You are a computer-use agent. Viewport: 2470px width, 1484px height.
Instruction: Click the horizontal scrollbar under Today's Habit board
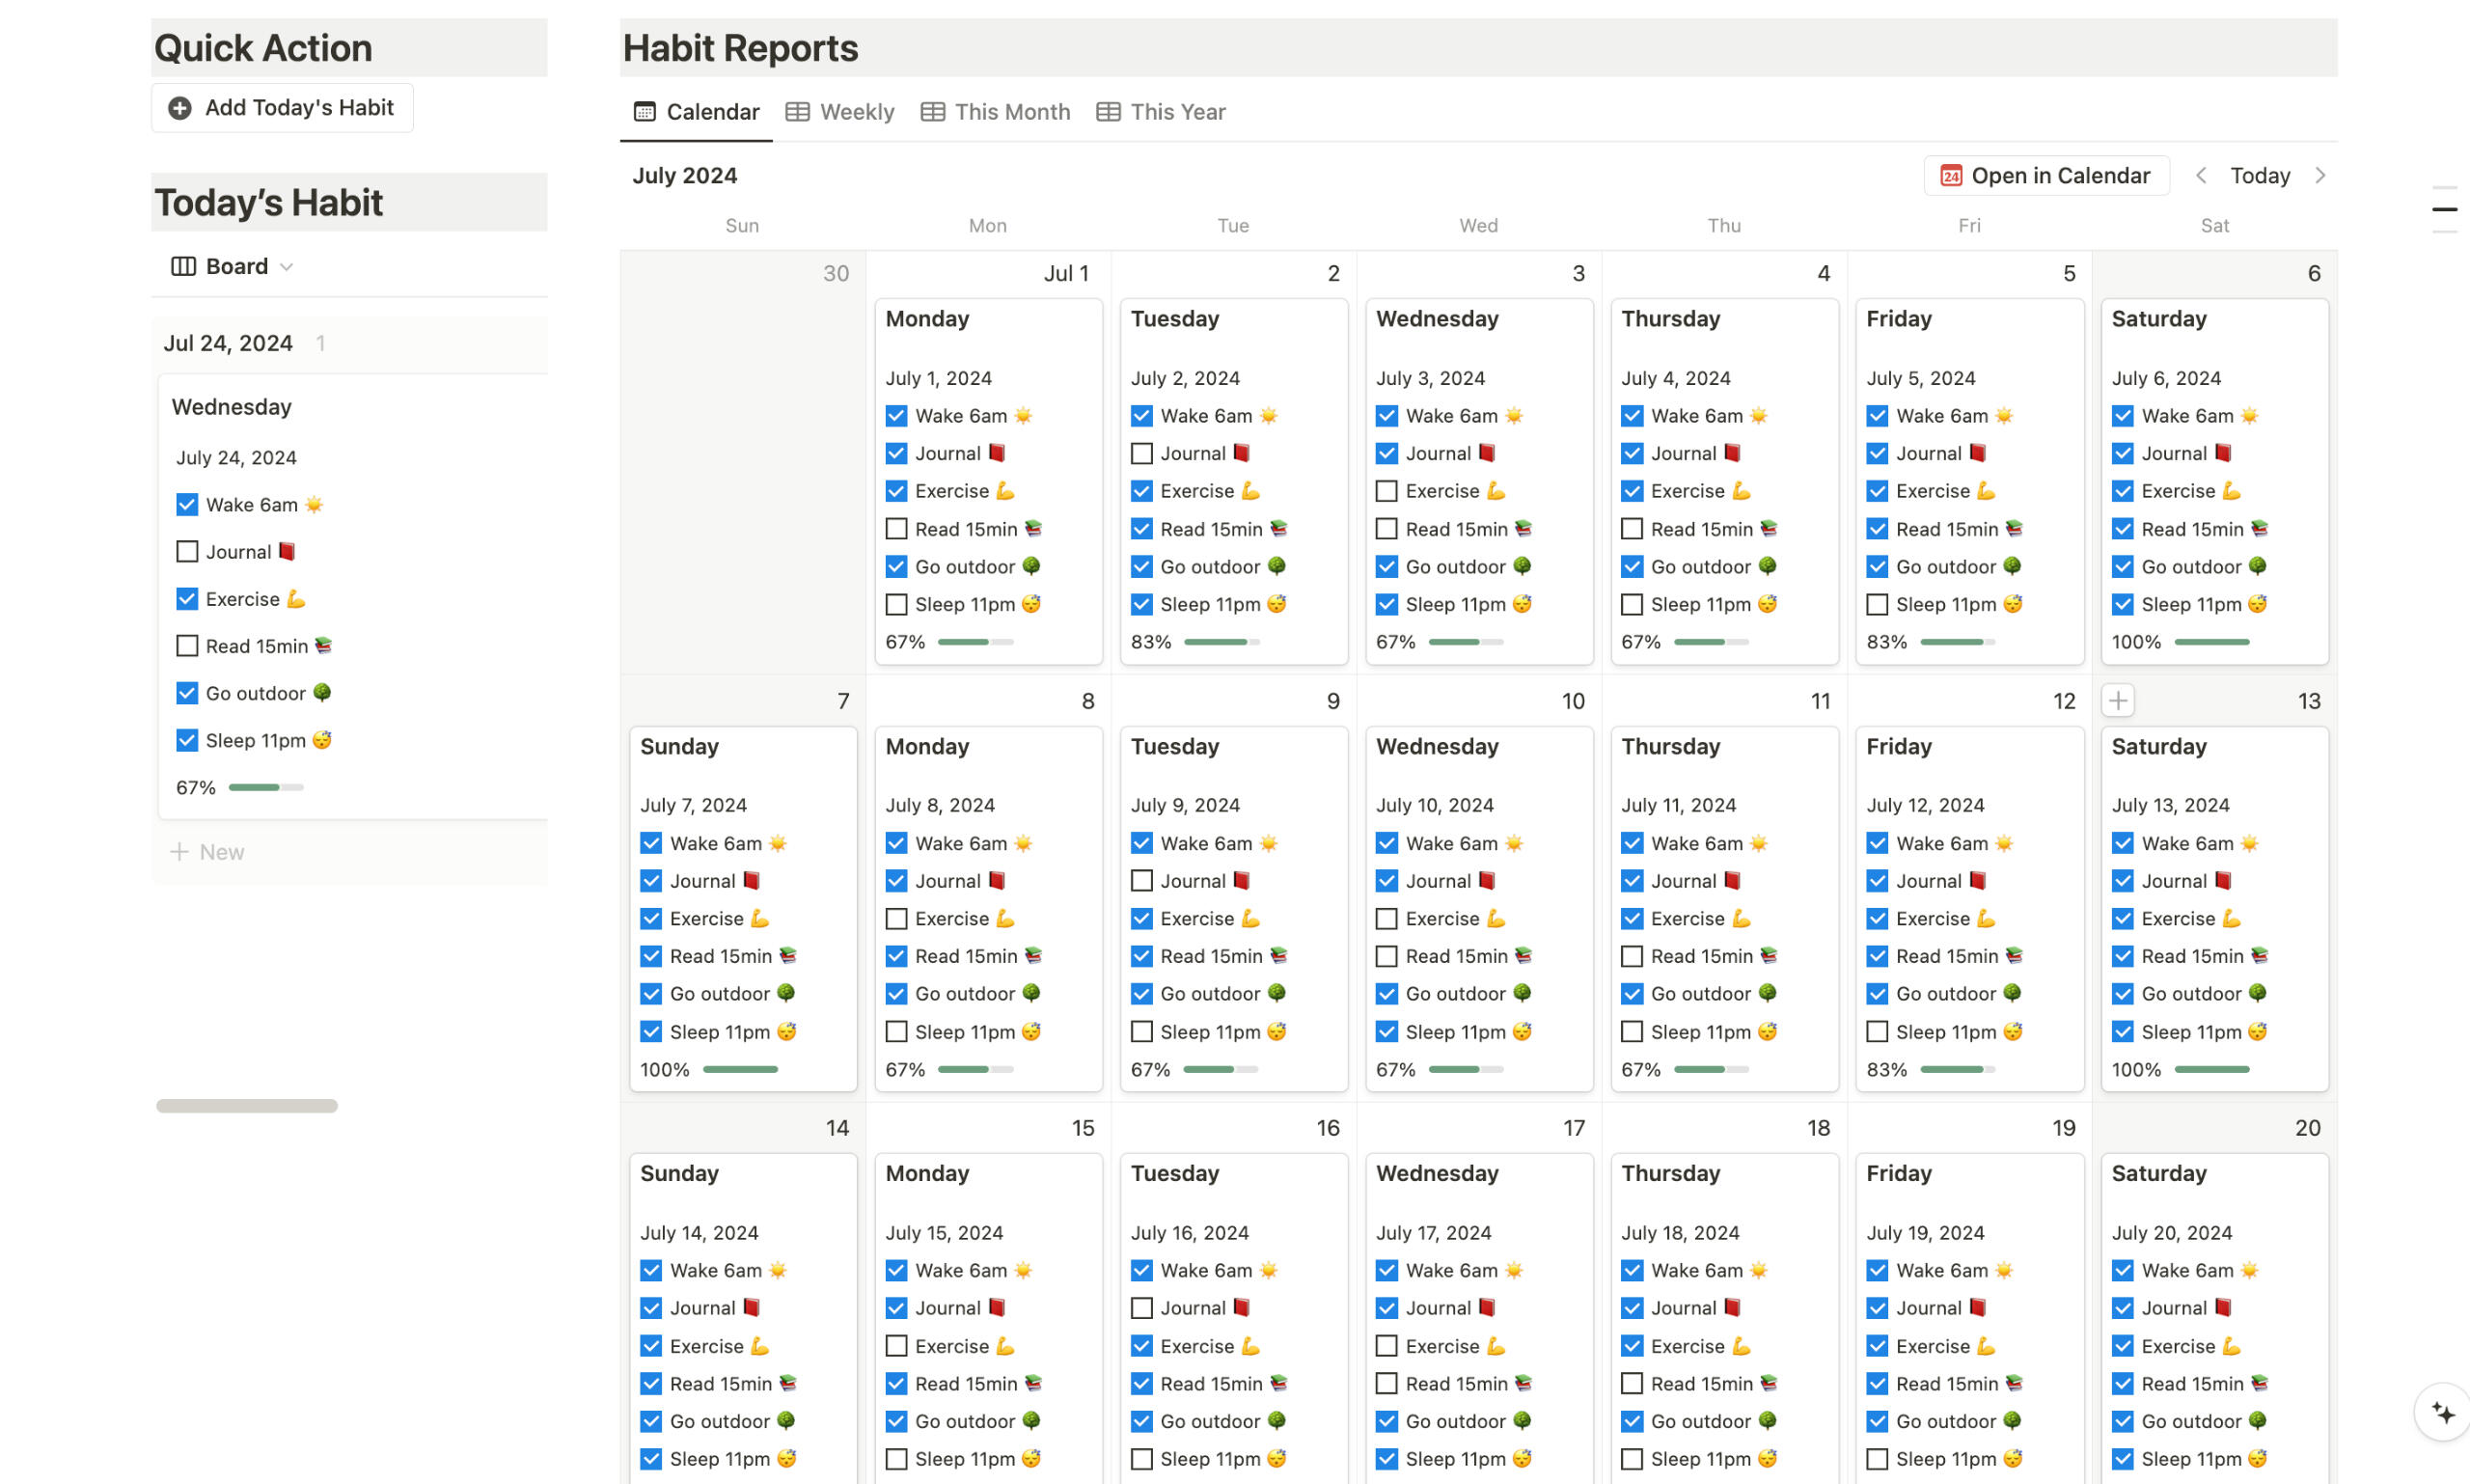247,1106
